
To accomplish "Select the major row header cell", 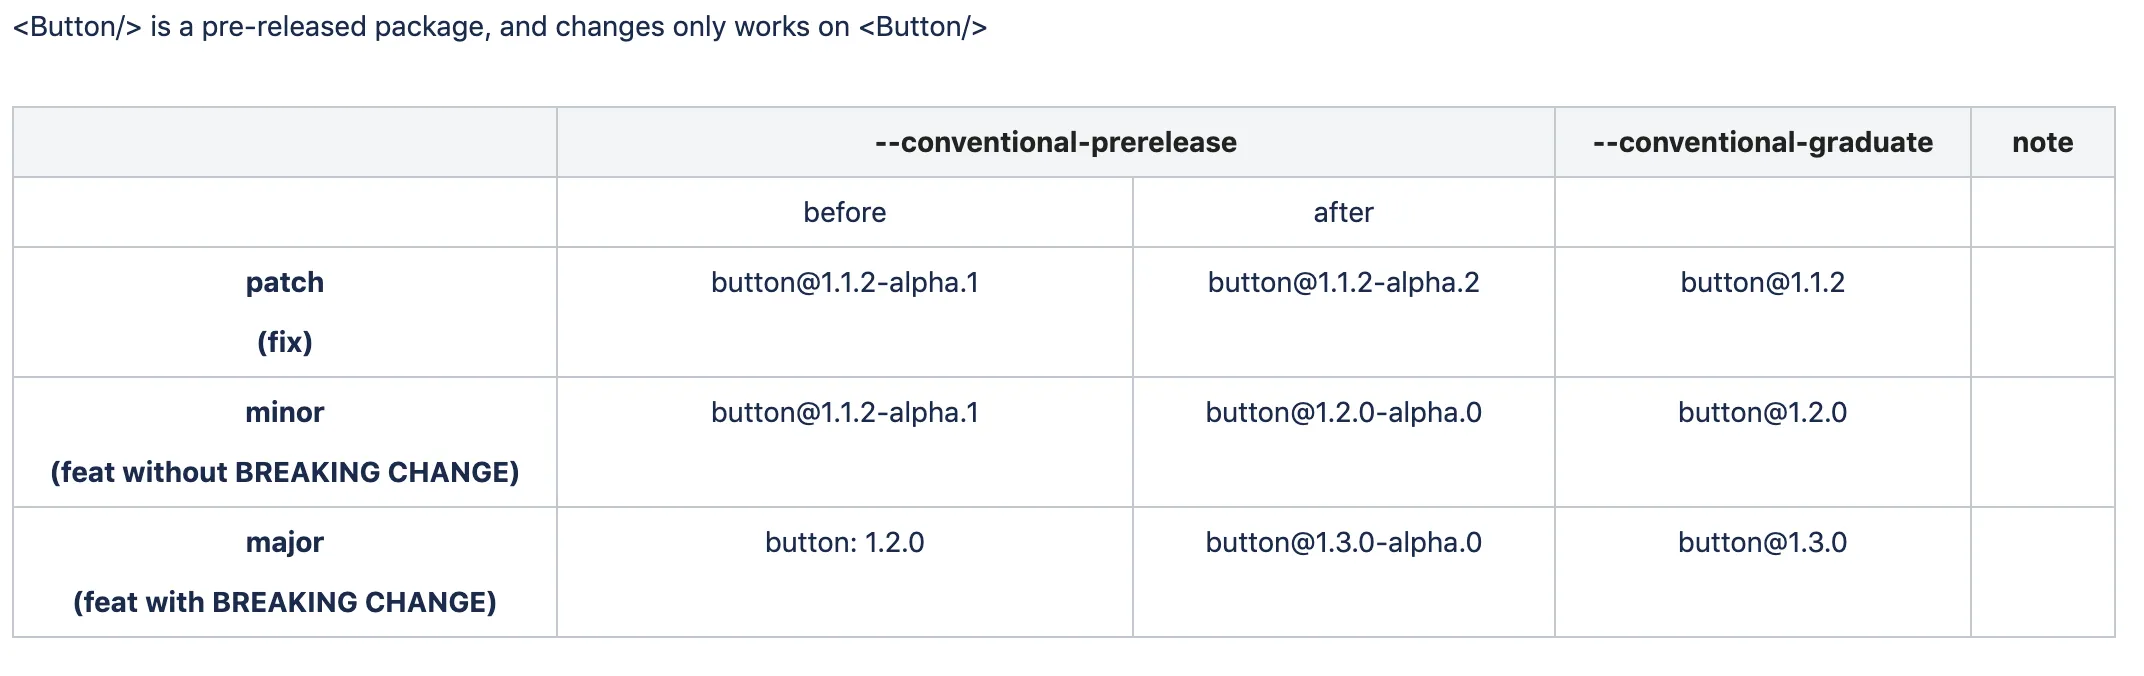I will pos(285,572).
